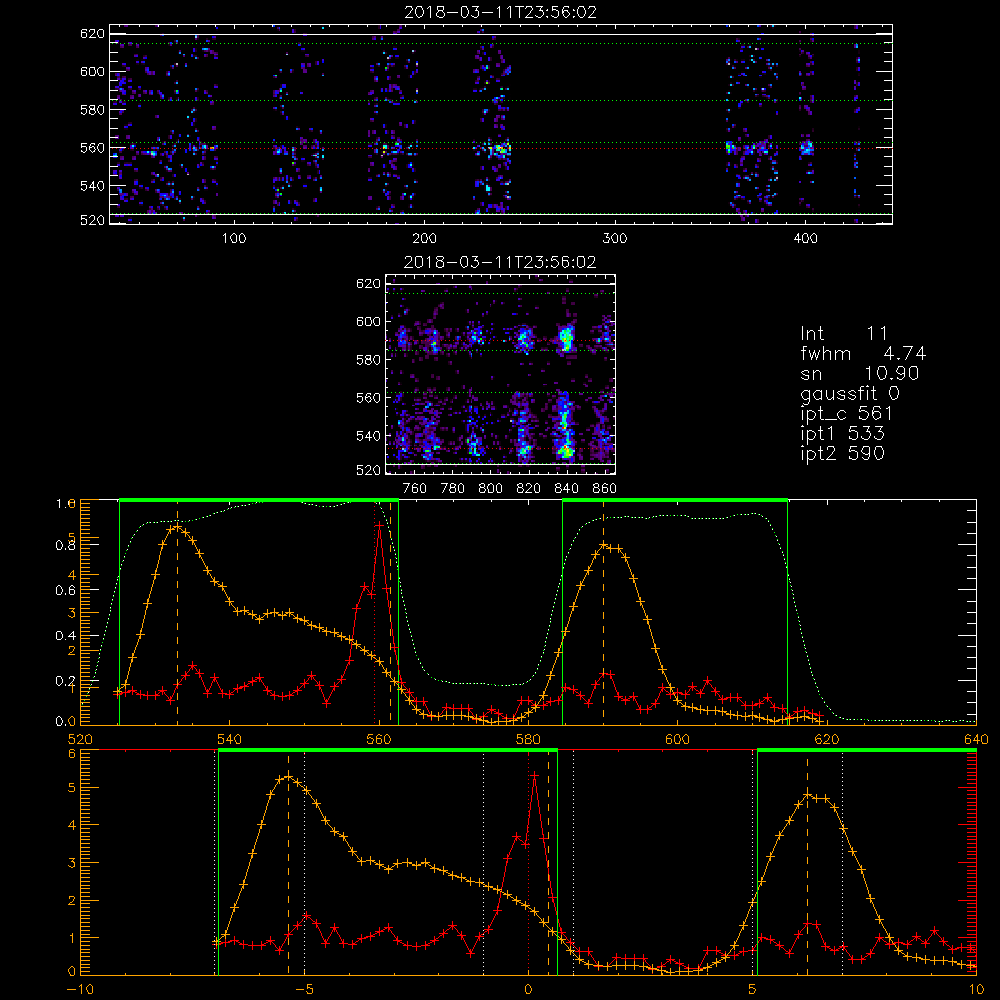Click the rightmost 10 label on the bottom axis
The width and height of the screenshot is (1000, 1000).
tap(976, 990)
